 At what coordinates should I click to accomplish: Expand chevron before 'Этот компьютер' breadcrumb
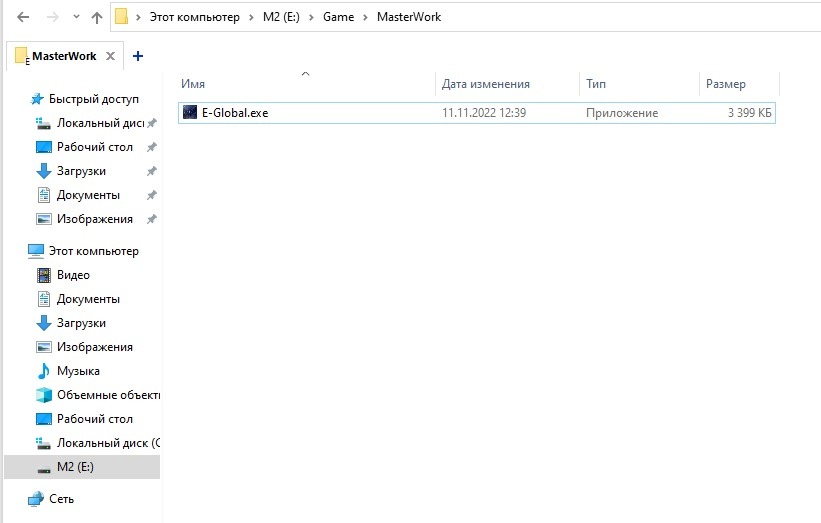pos(138,17)
